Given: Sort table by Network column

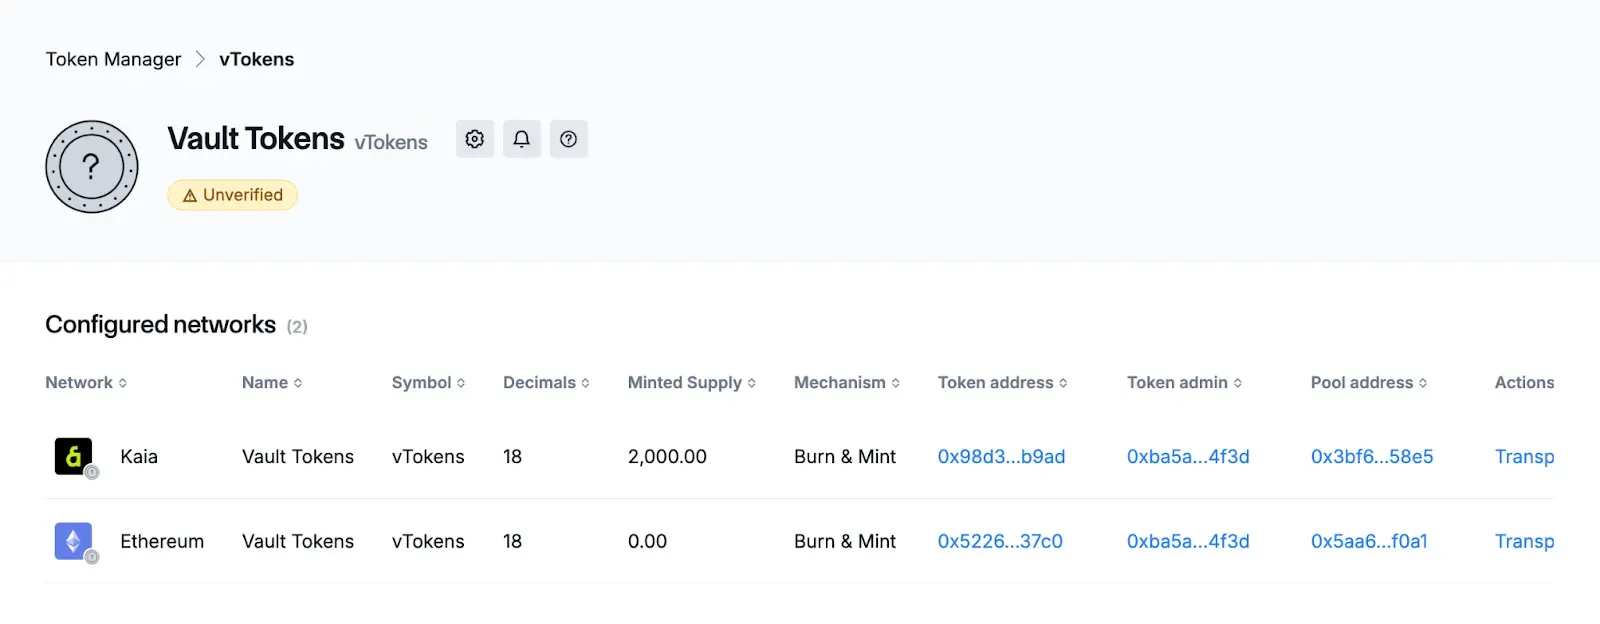Looking at the screenshot, I should [x=86, y=383].
